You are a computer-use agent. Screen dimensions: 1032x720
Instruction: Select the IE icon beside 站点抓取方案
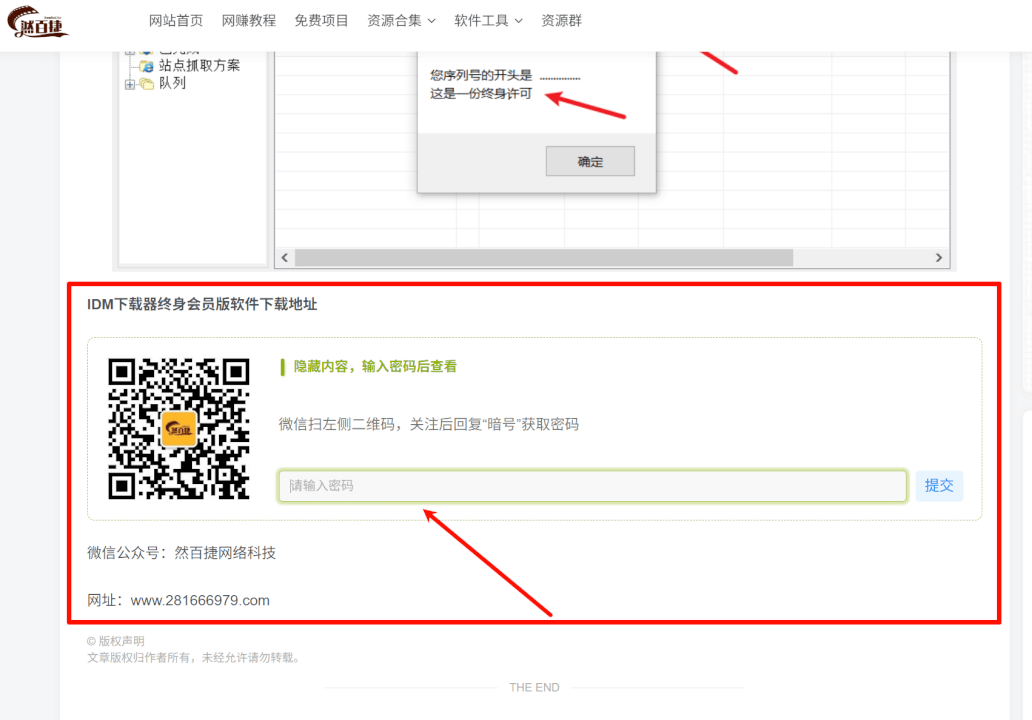[145, 65]
